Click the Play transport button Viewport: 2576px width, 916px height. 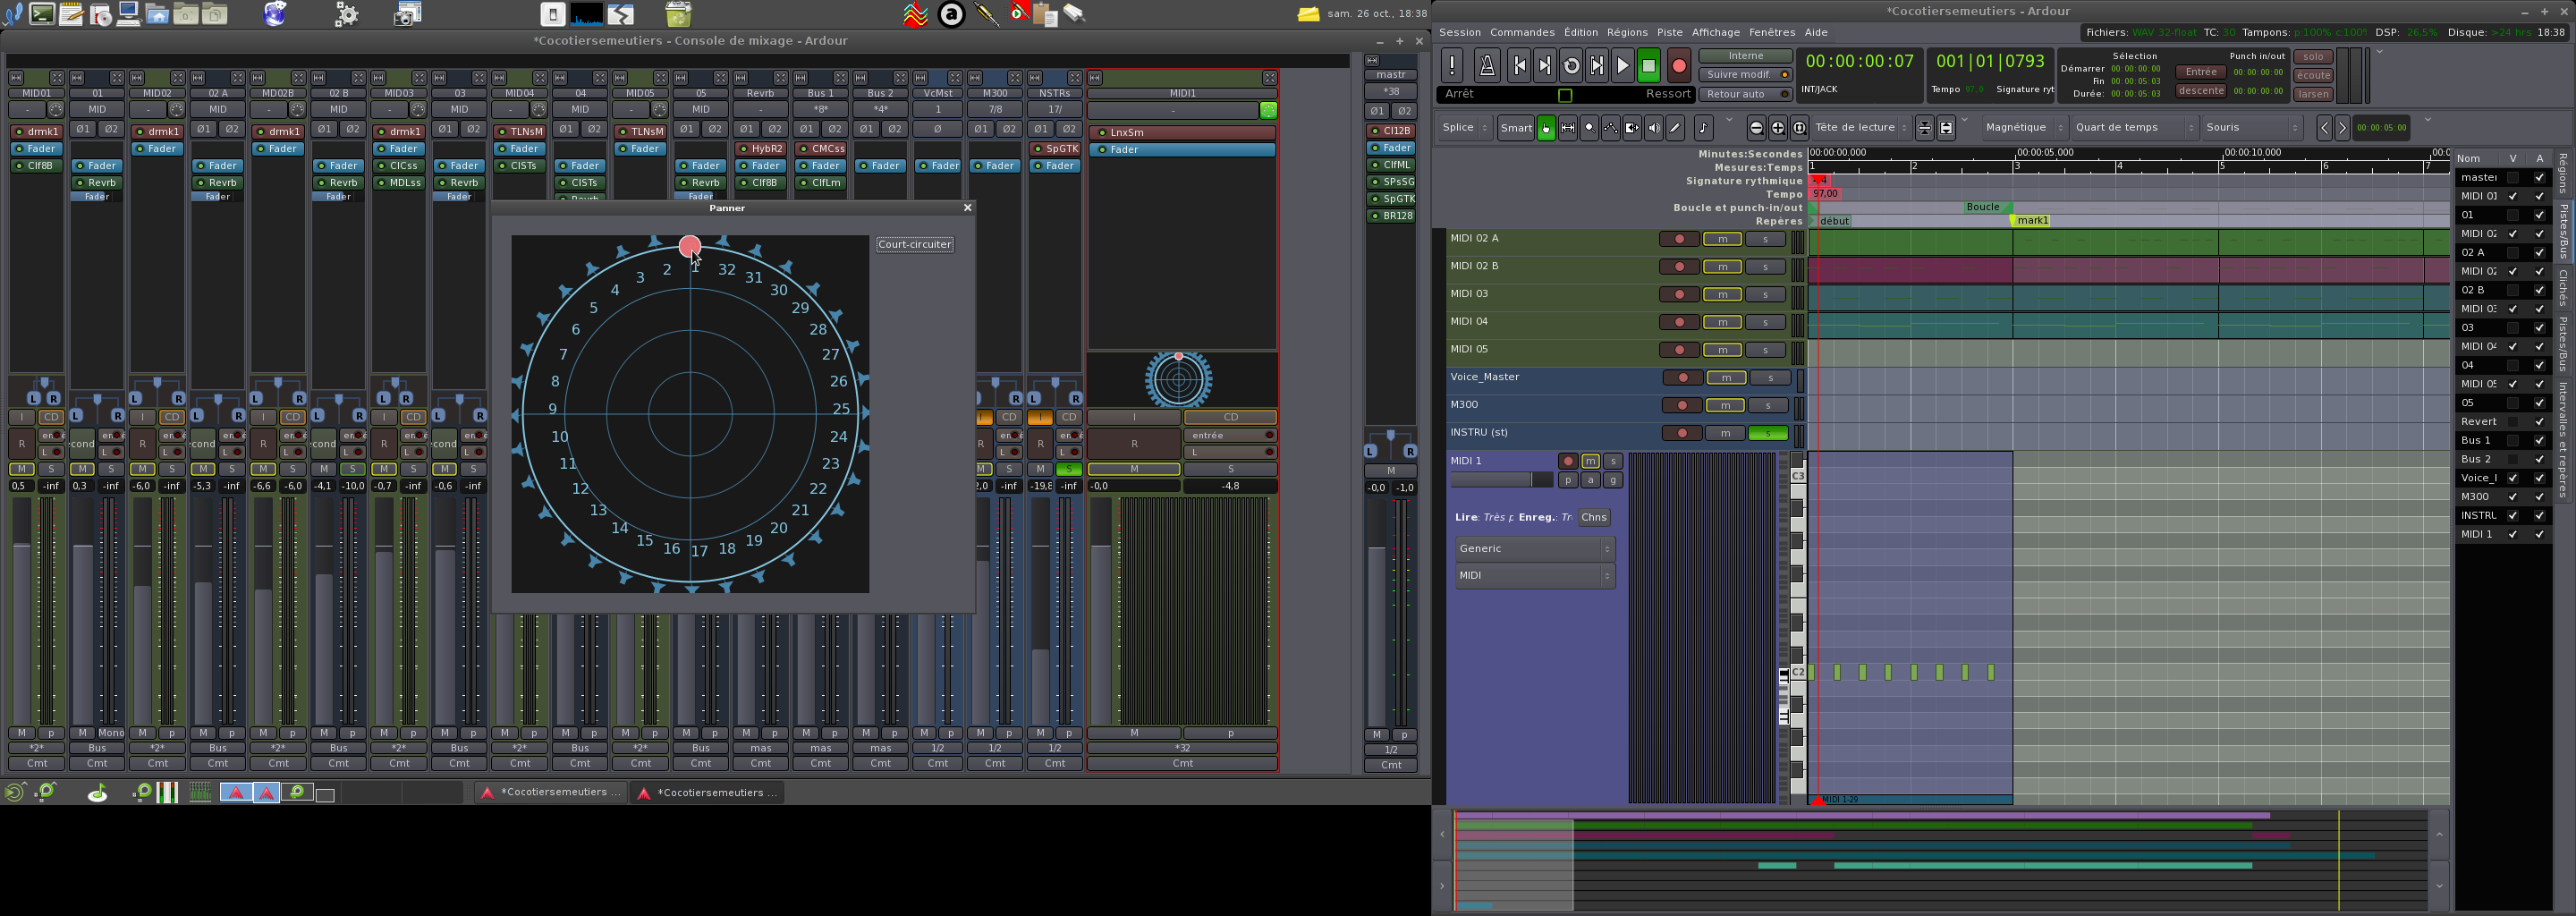point(1623,66)
